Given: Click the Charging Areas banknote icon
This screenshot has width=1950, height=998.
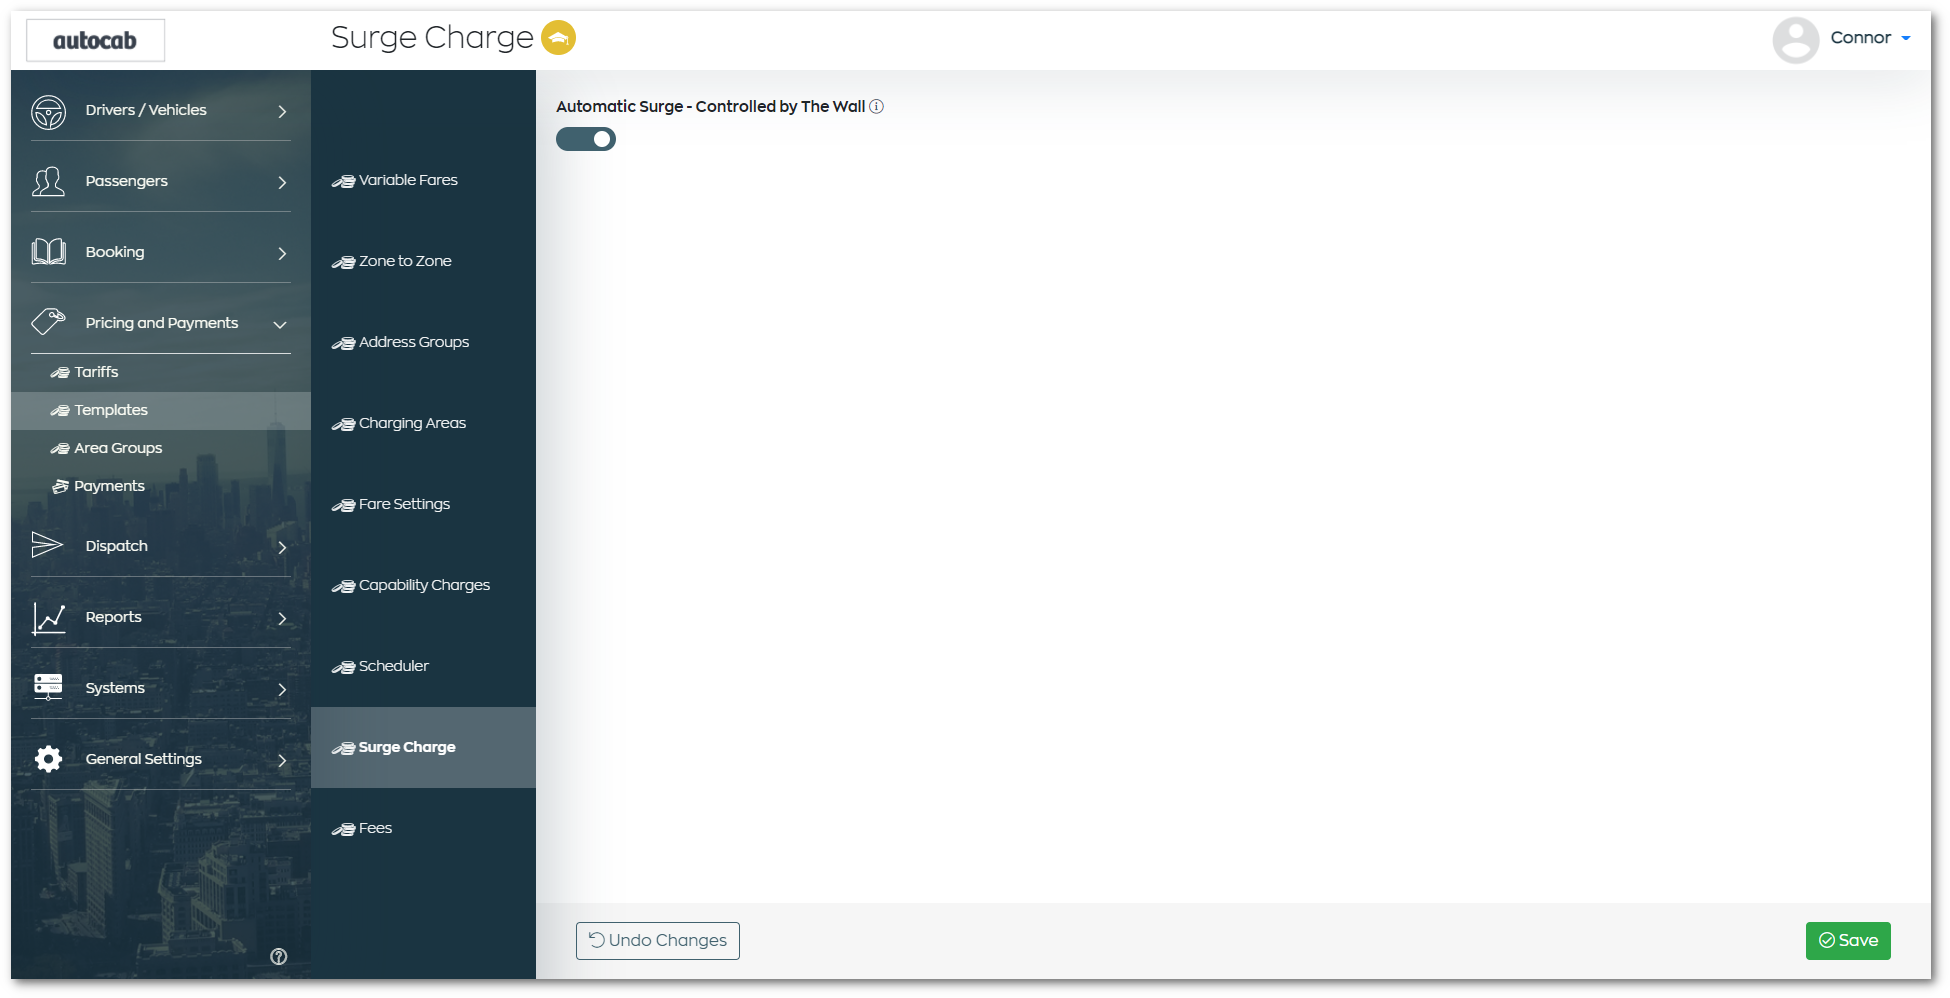Looking at the screenshot, I should [343, 424].
